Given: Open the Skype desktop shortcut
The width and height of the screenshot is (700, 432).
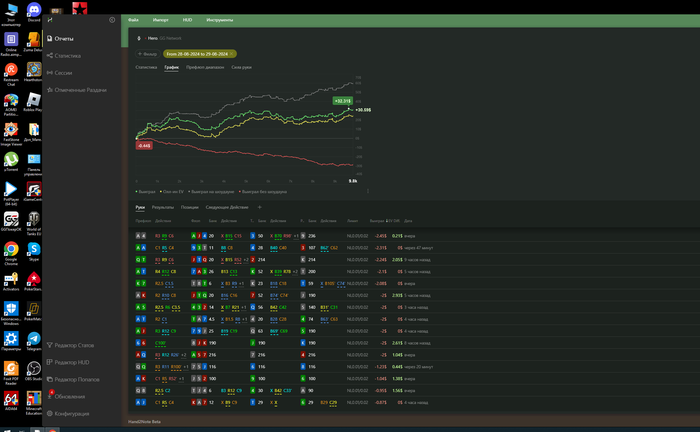Looking at the screenshot, I should point(34,251).
